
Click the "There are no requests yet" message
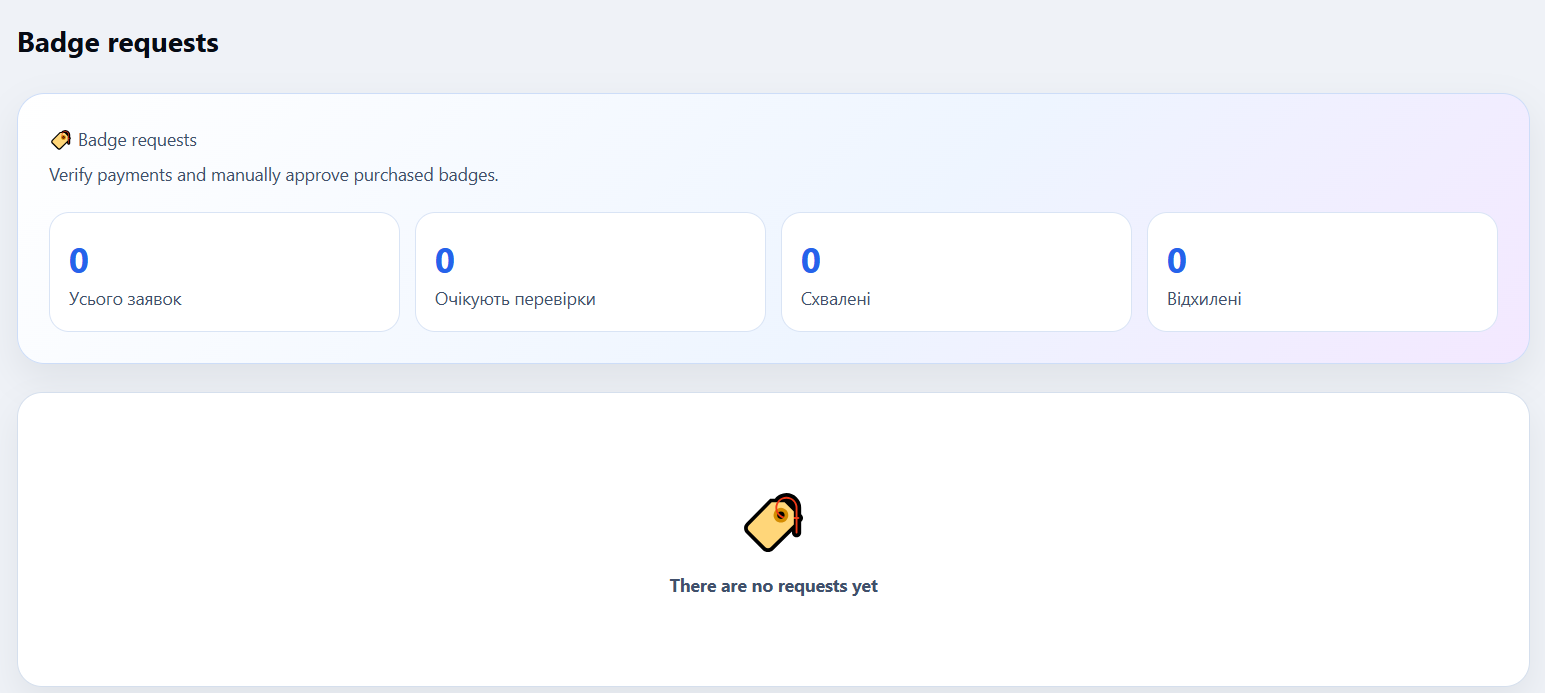click(773, 586)
